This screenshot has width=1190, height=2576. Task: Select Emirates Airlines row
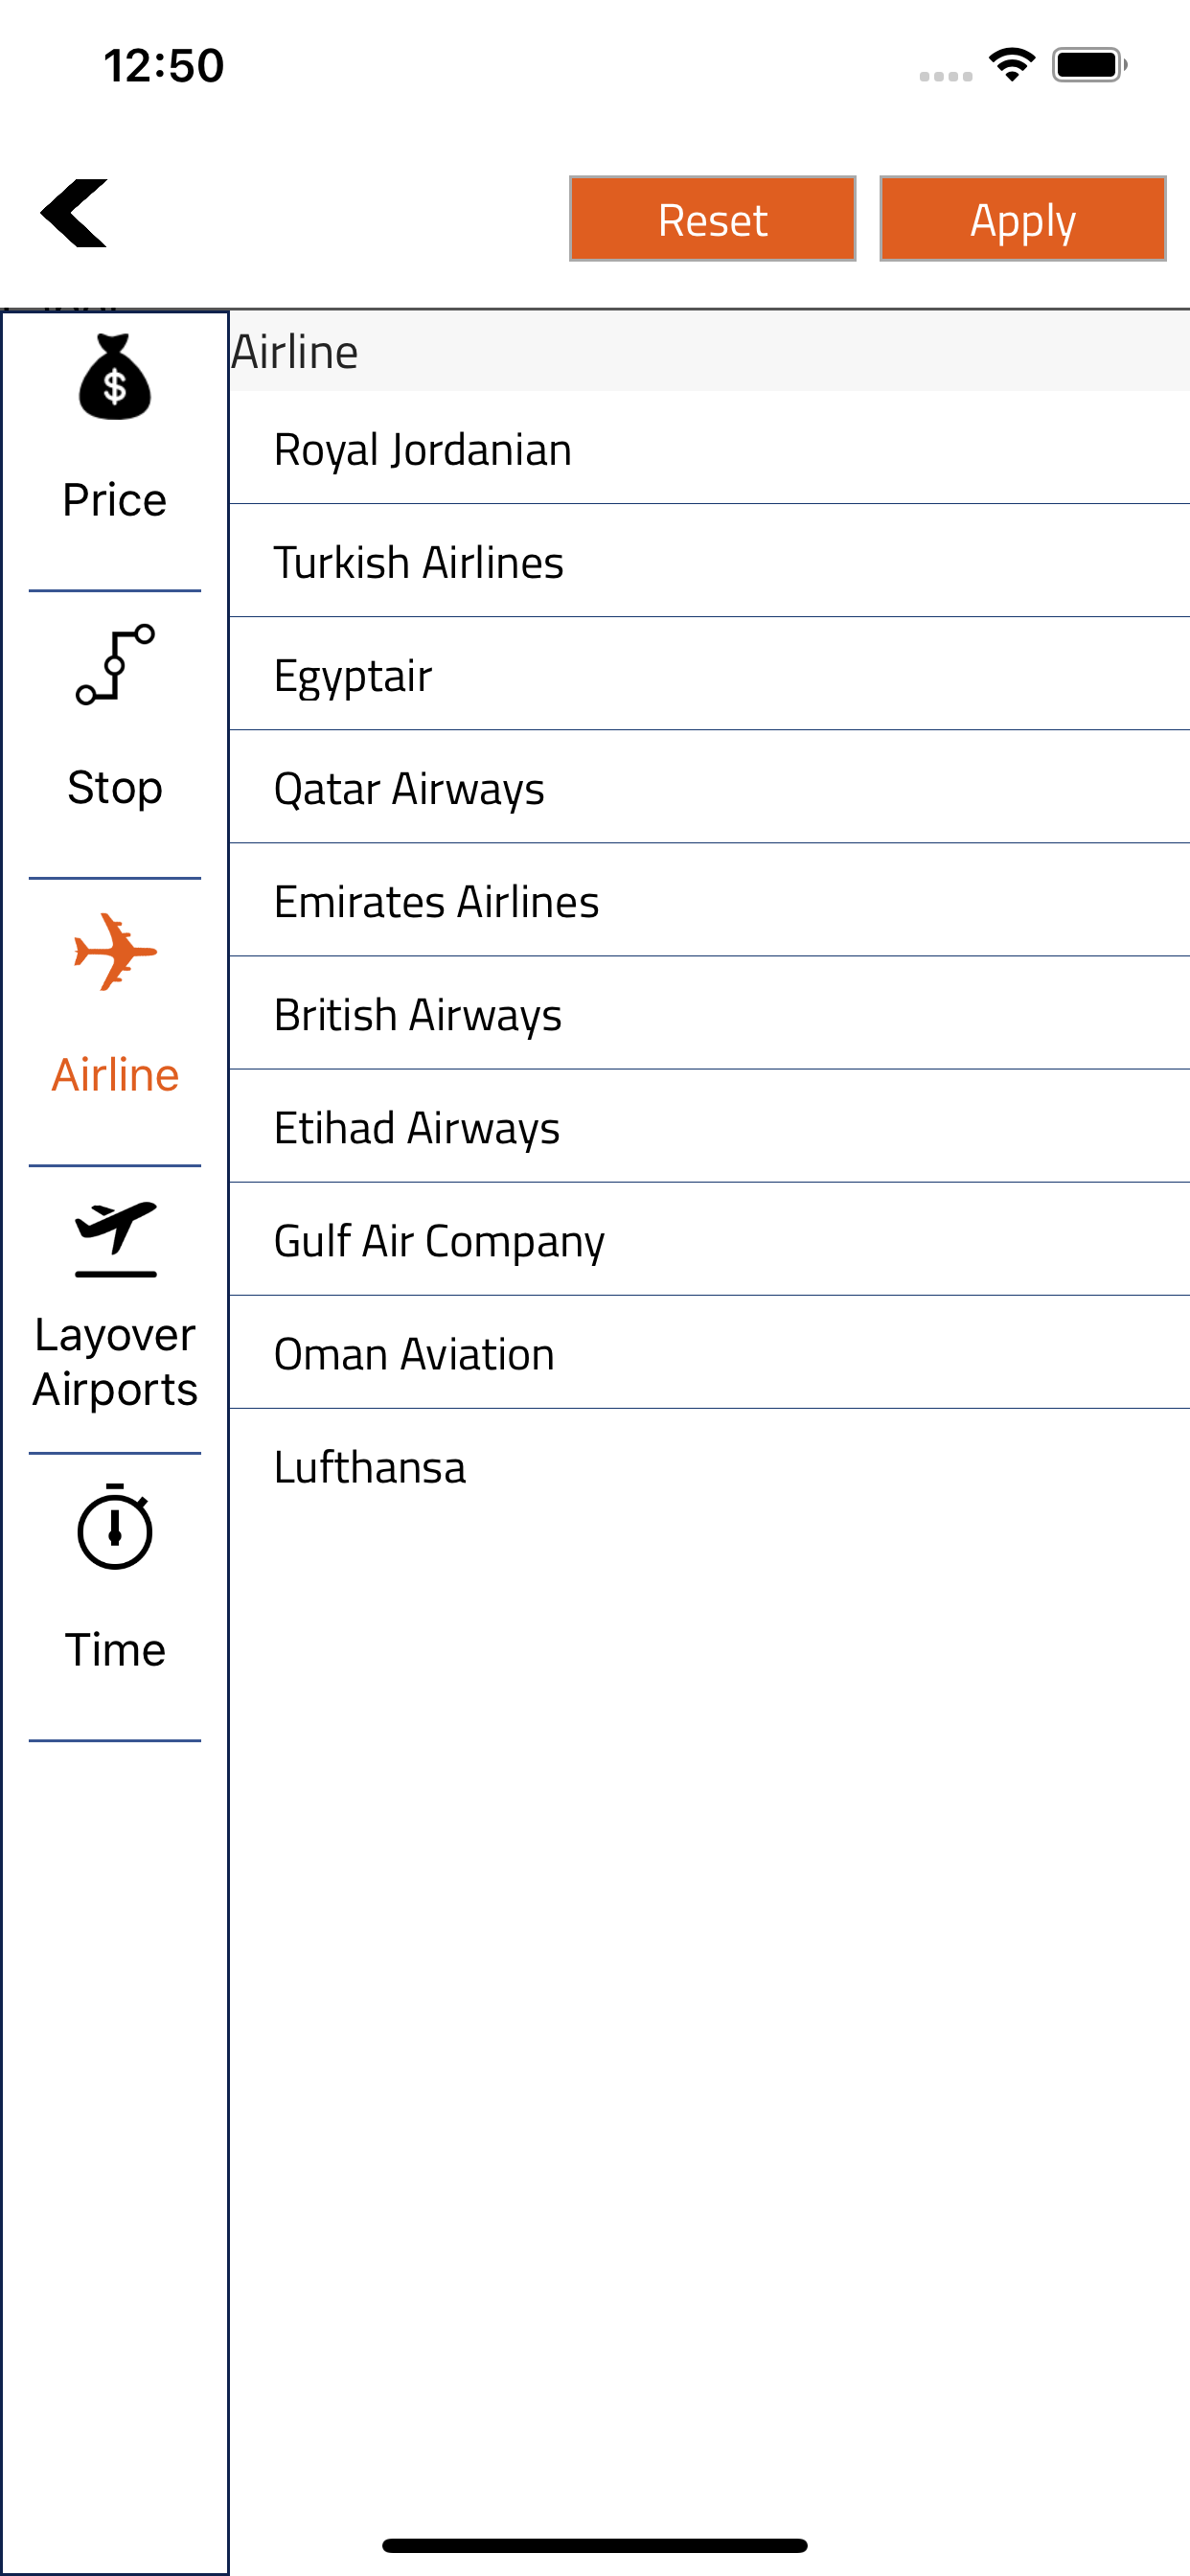(x=709, y=900)
